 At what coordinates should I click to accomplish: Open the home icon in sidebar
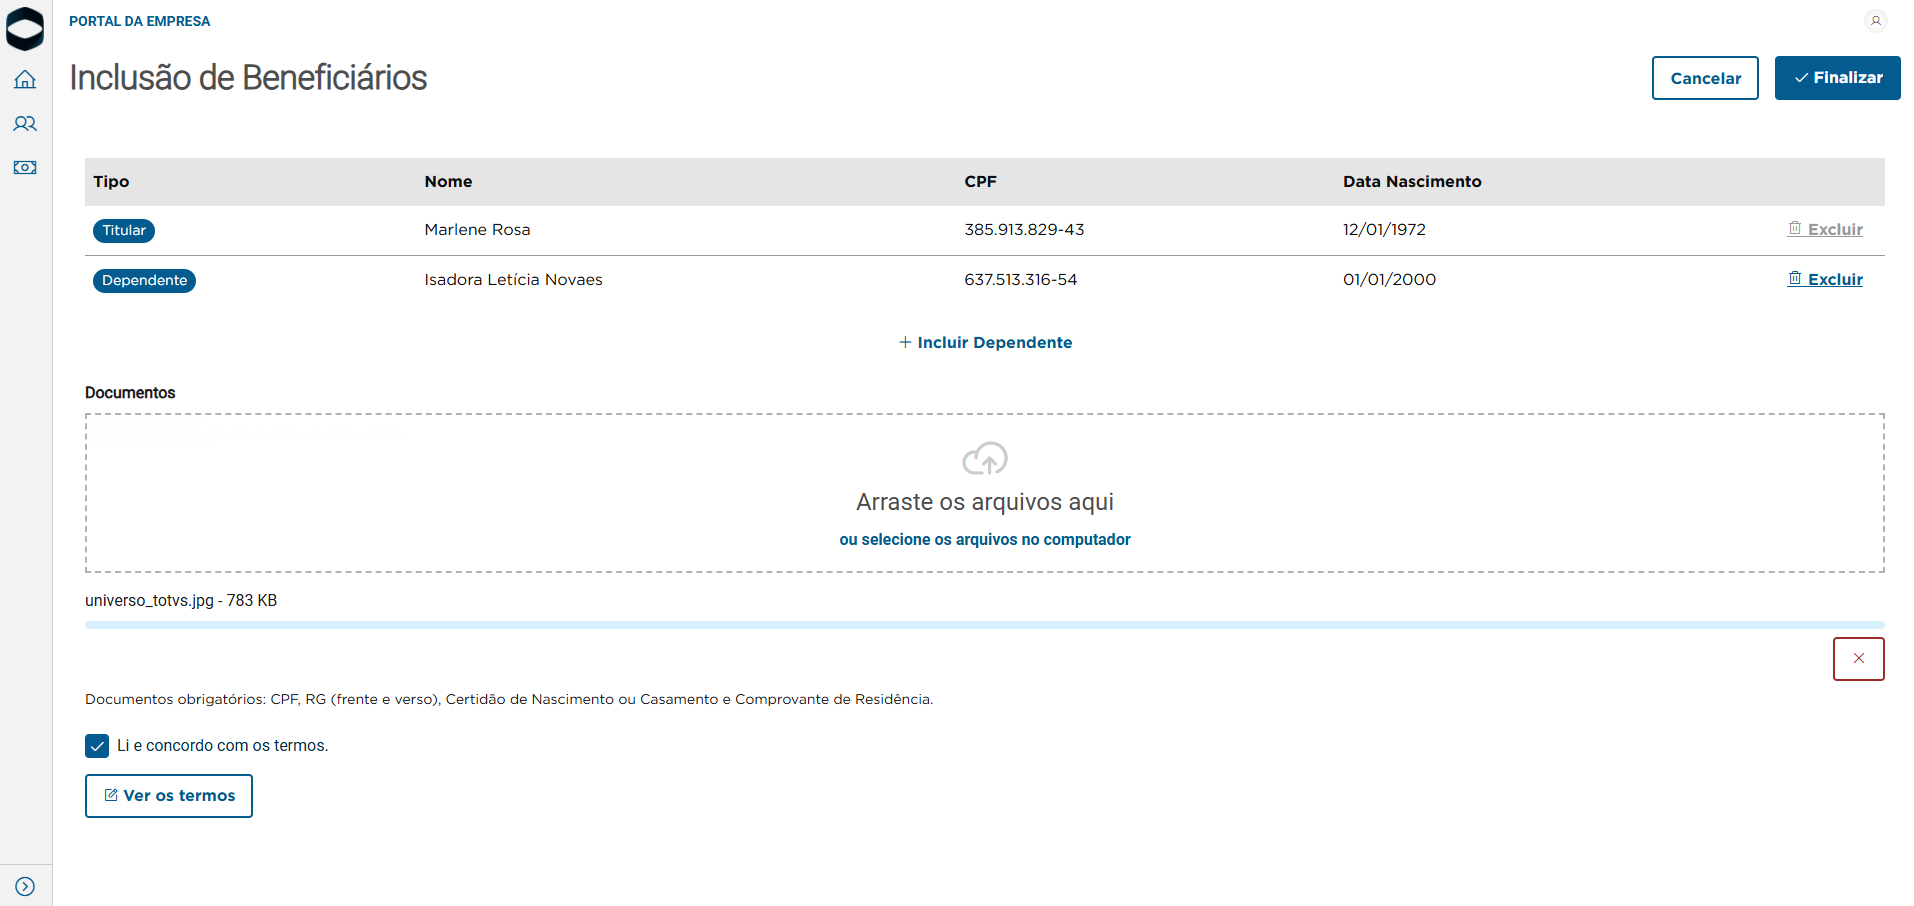pos(25,80)
